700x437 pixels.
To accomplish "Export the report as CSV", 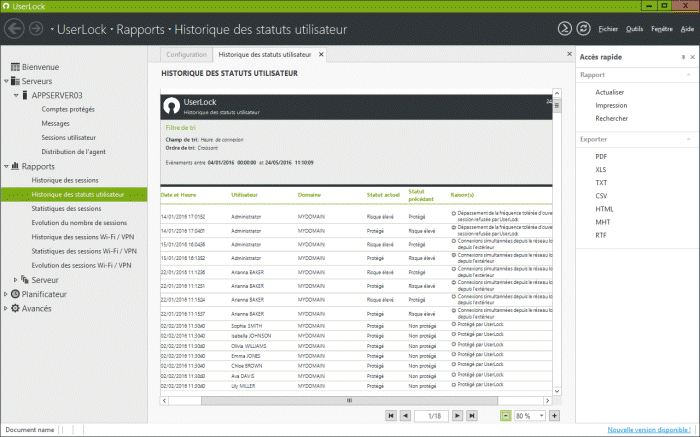I will (x=601, y=196).
